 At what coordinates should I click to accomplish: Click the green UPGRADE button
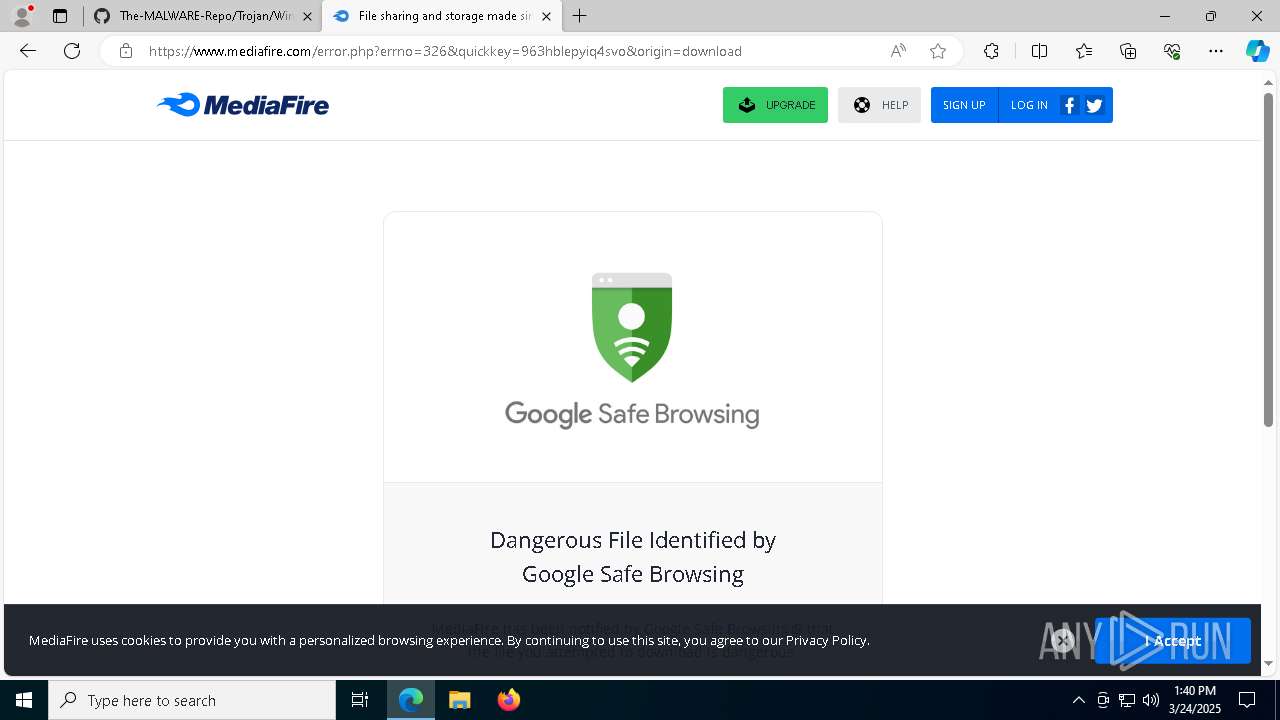click(x=775, y=105)
